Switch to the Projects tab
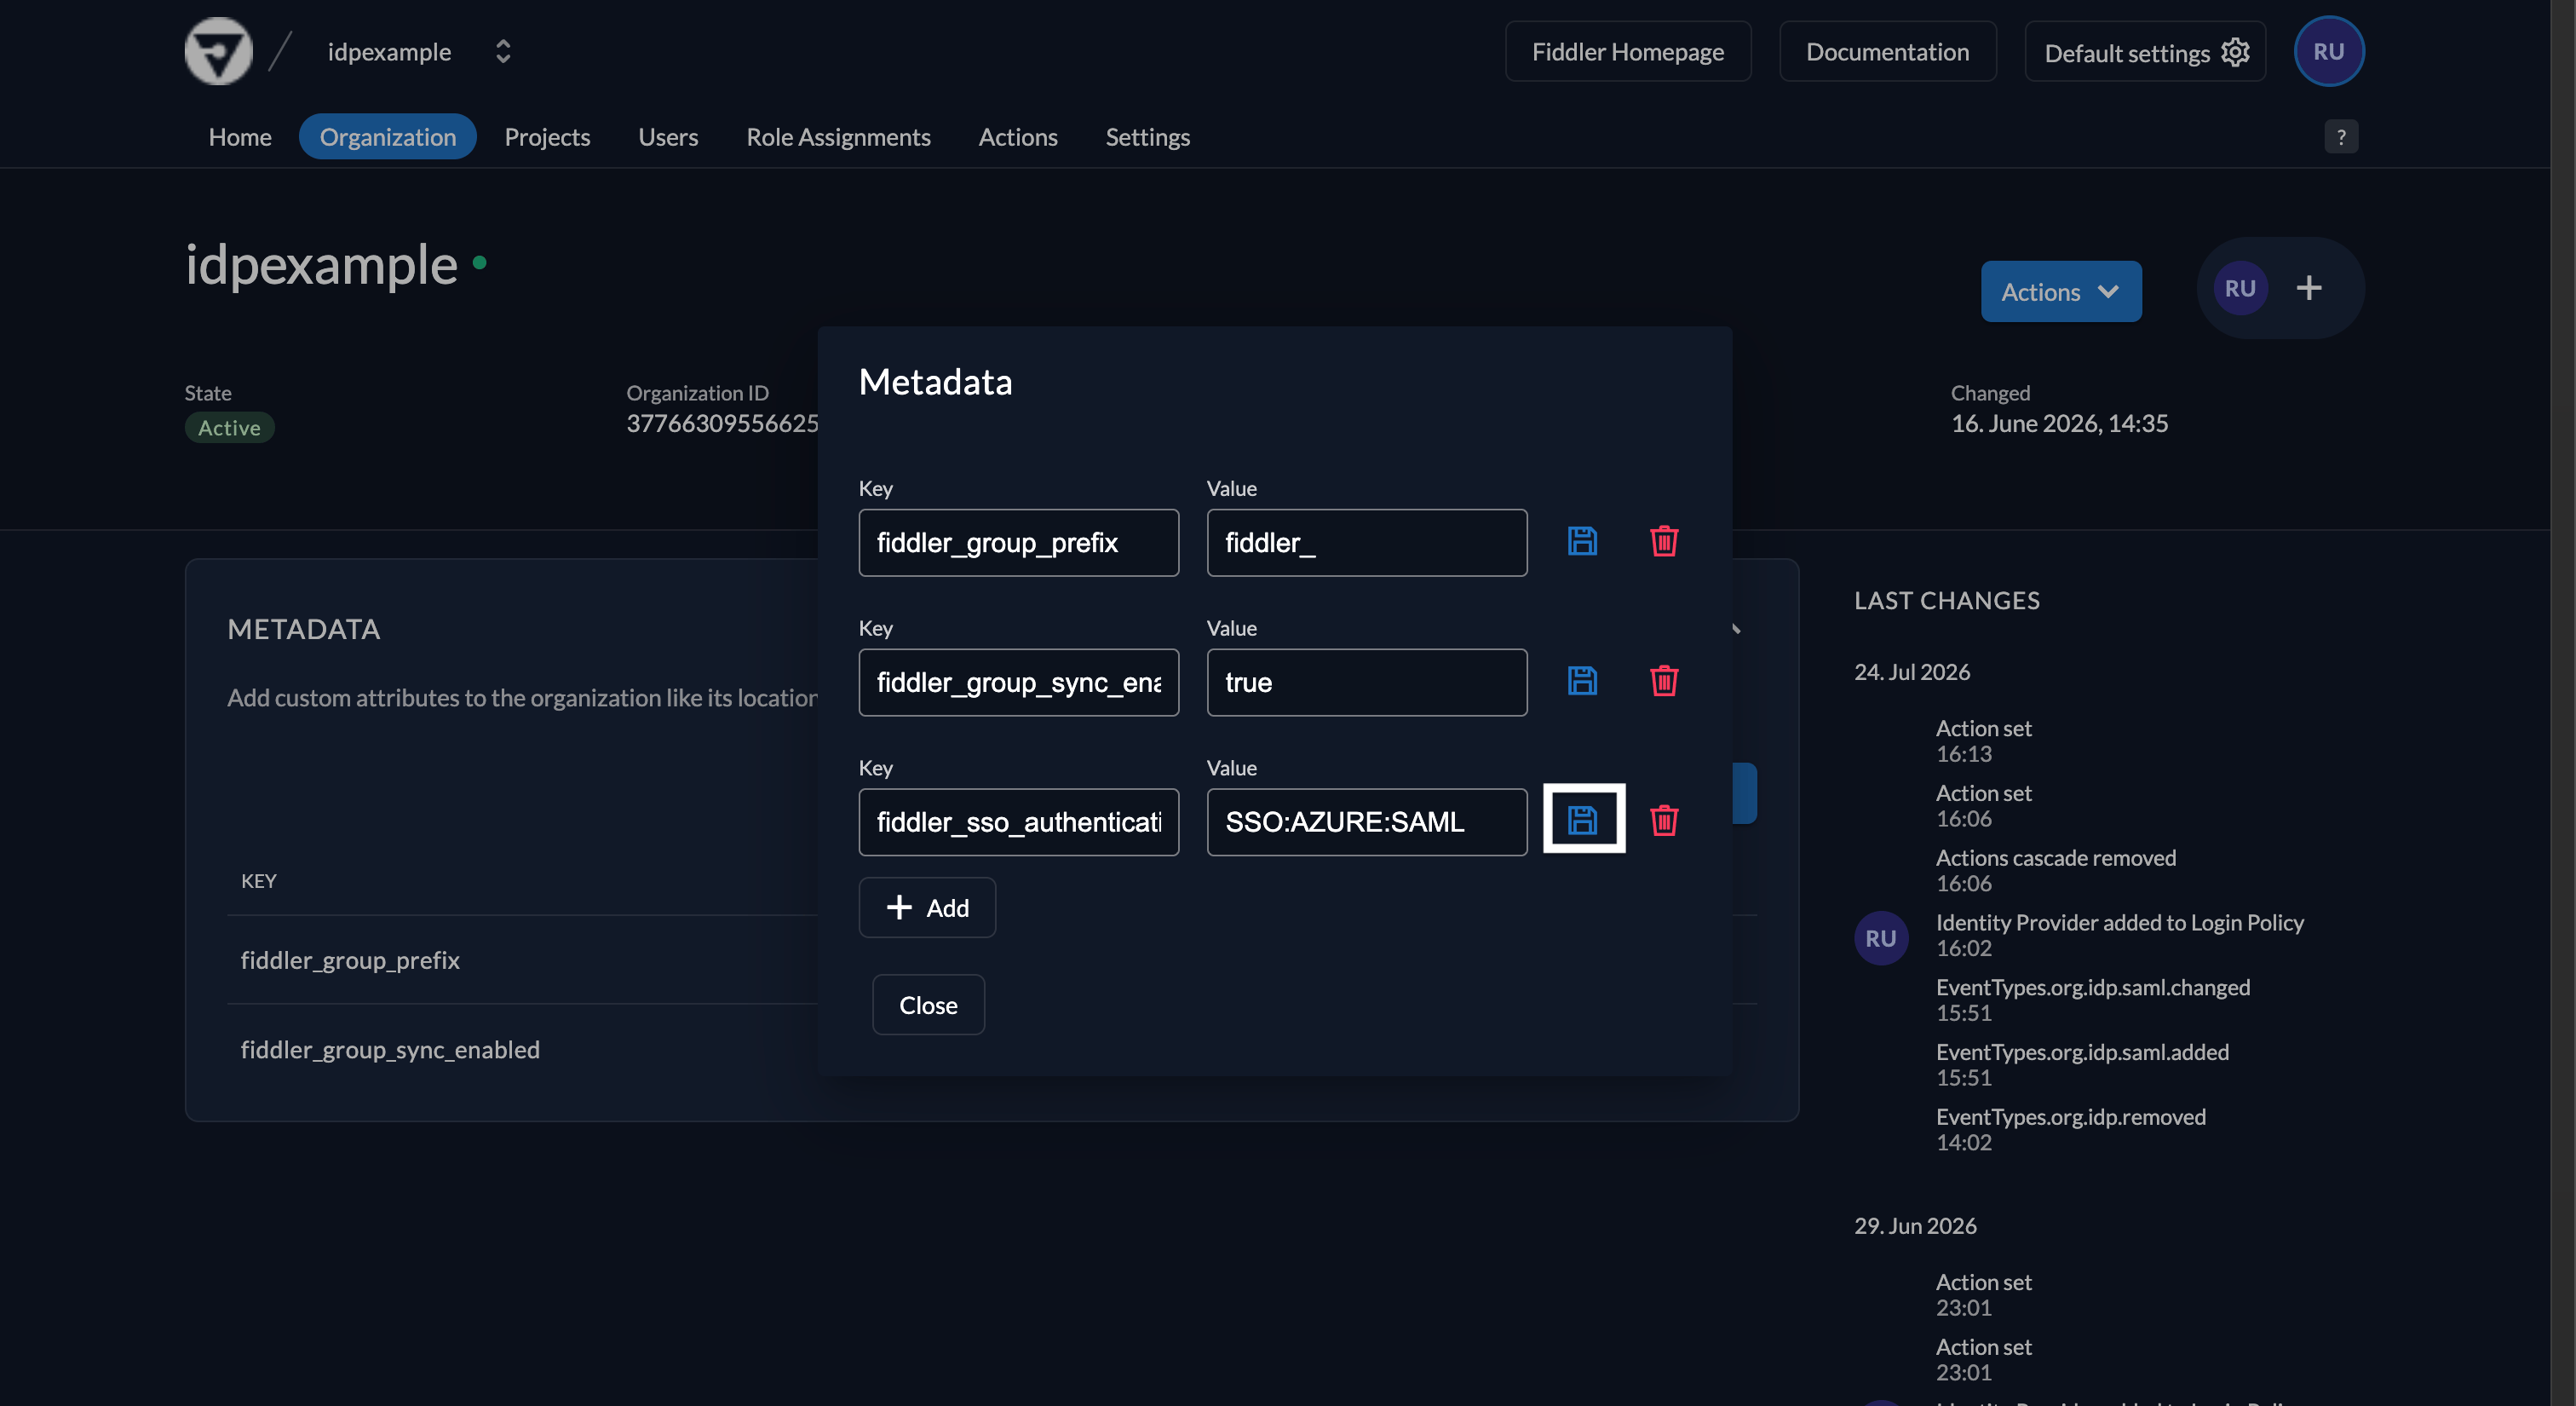Viewport: 2576px width, 1406px height. click(x=547, y=137)
